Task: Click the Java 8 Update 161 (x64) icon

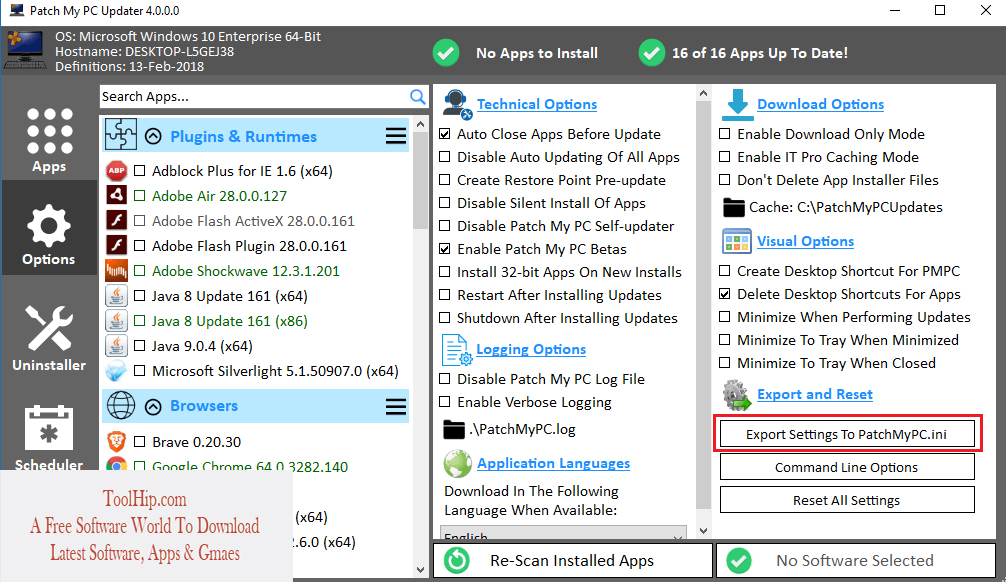Action: coord(116,296)
